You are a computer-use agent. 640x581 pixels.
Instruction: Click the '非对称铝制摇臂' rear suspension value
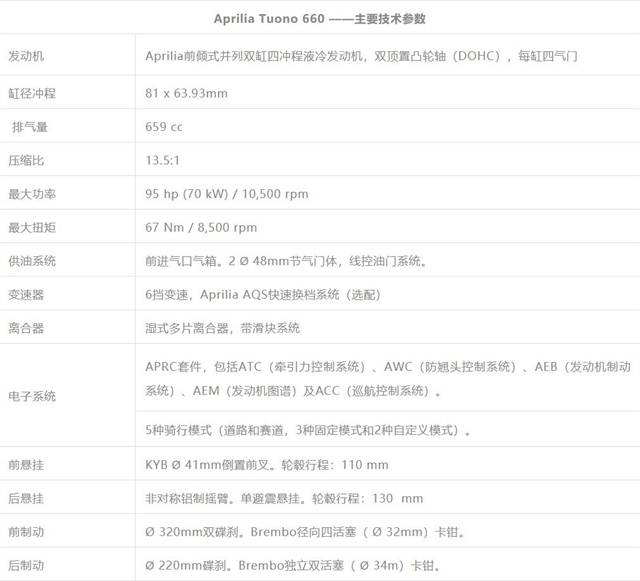click(284, 498)
